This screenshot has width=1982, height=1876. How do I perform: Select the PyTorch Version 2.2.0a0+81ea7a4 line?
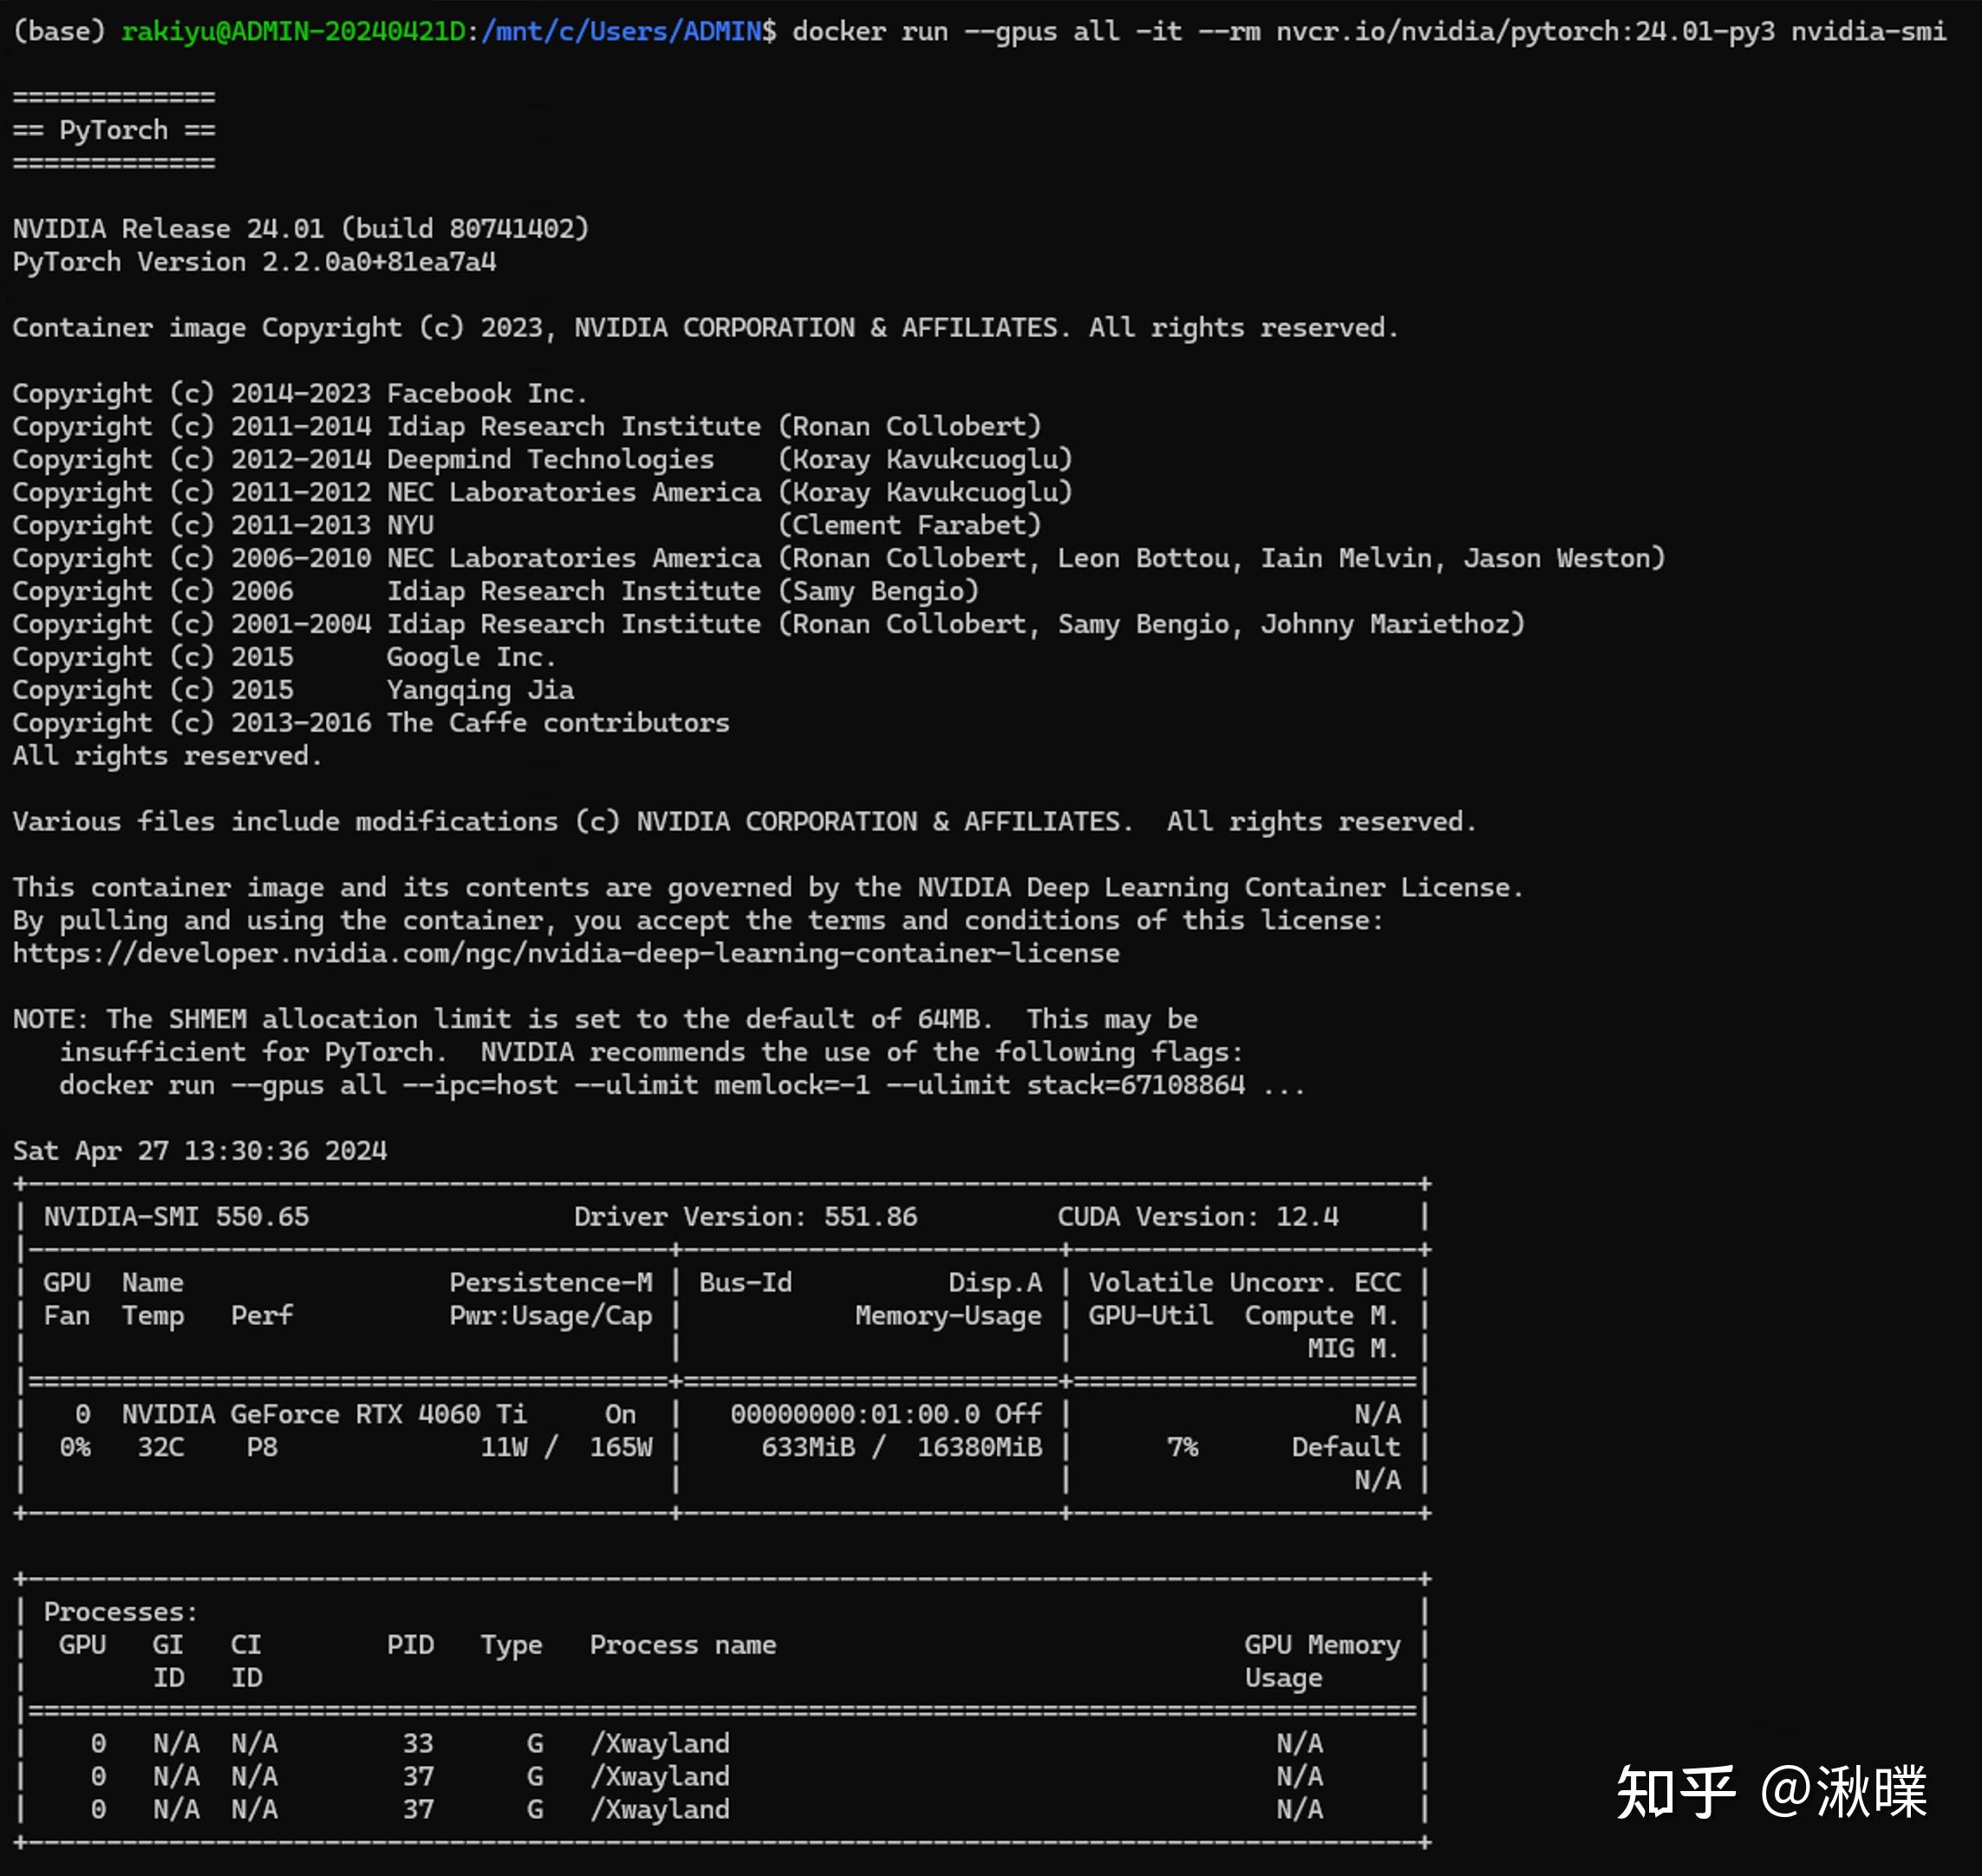click(x=255, y=262)
